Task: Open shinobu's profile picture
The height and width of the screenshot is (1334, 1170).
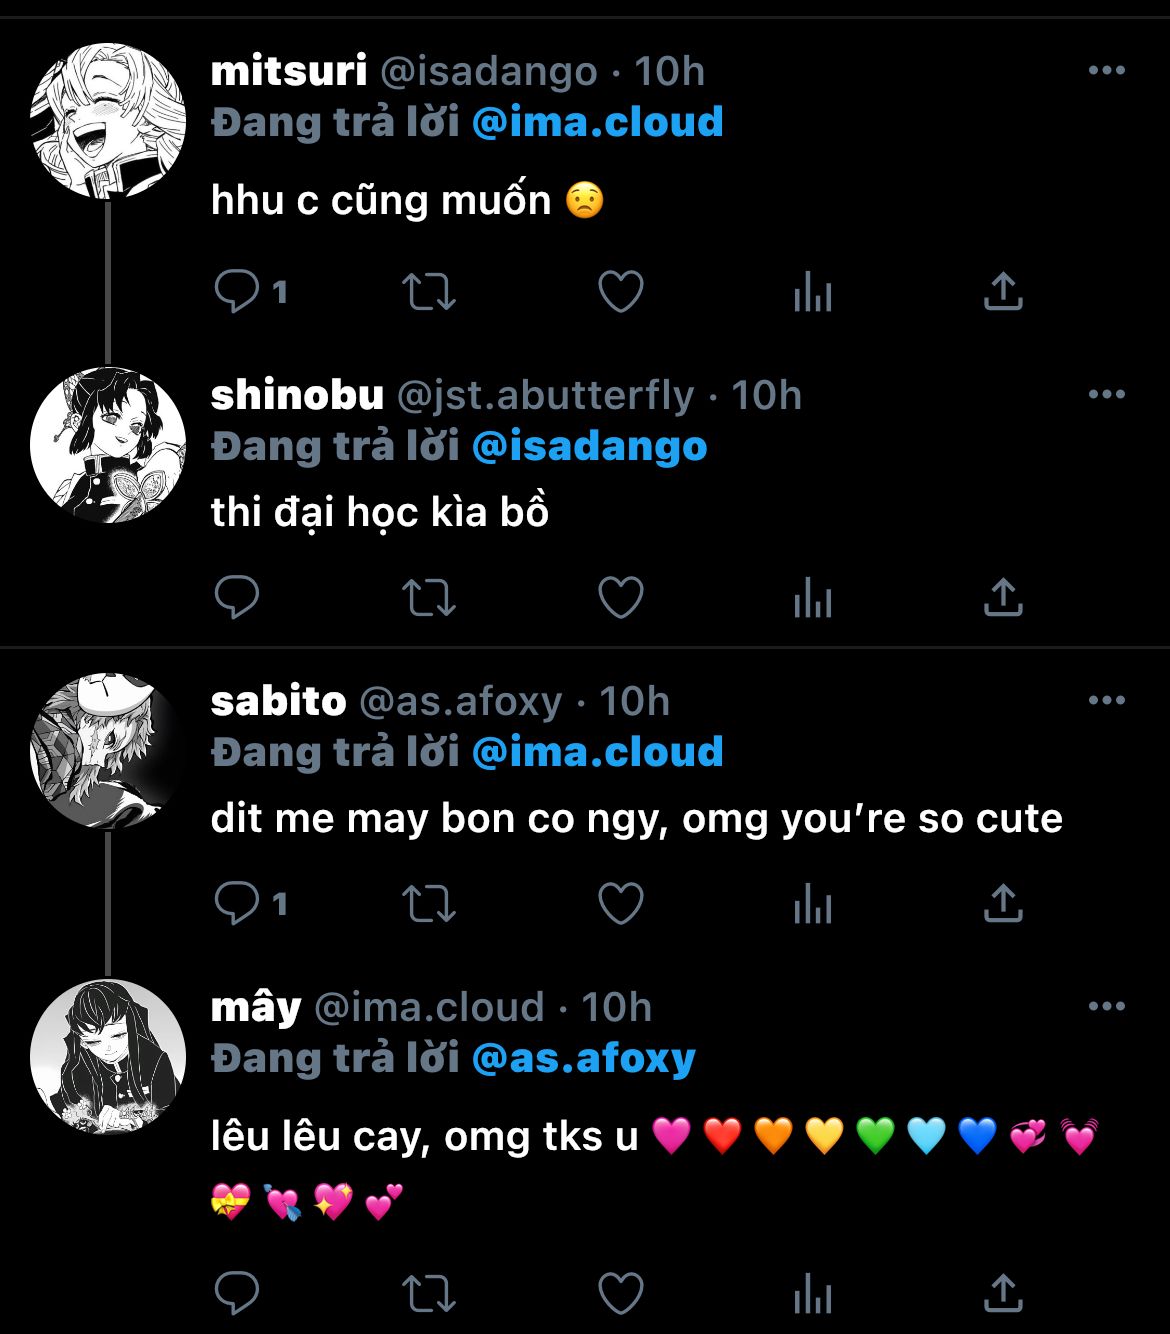Action: pyautogui.click(x=108, y=445)
